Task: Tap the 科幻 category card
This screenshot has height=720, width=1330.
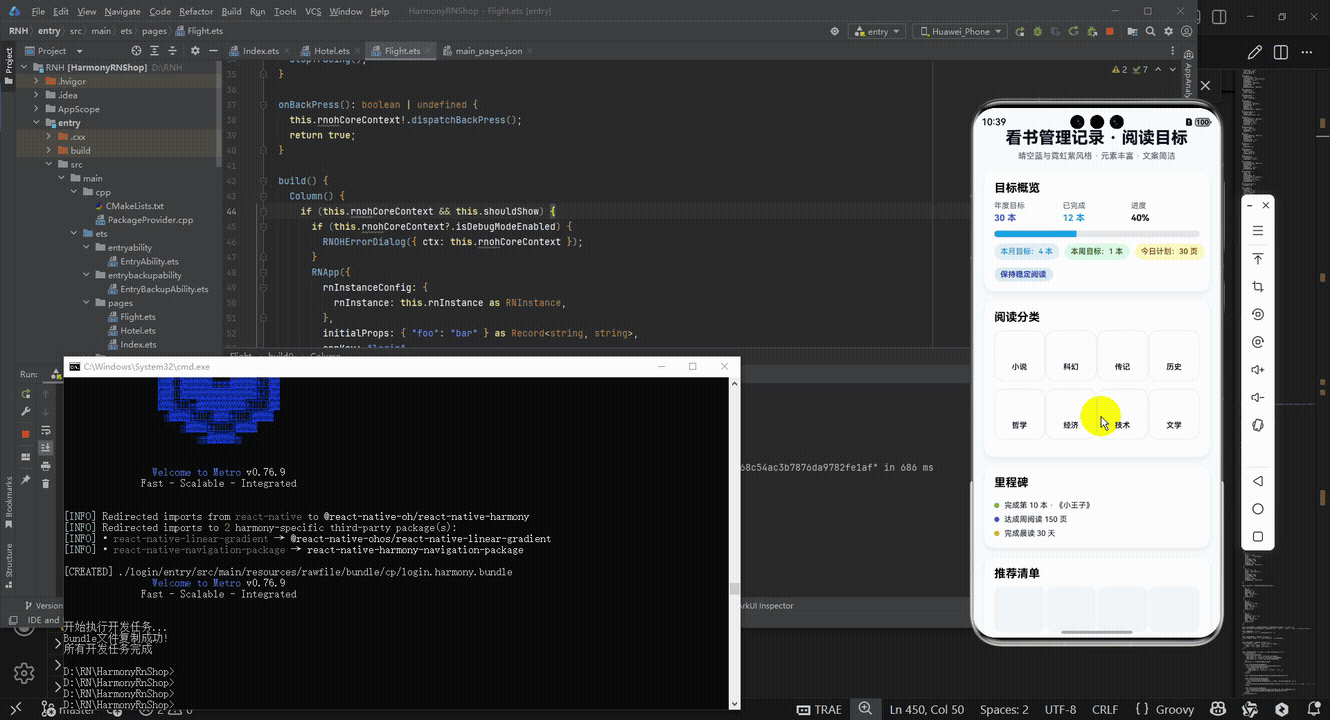Action: click(x=1071, y=356)
